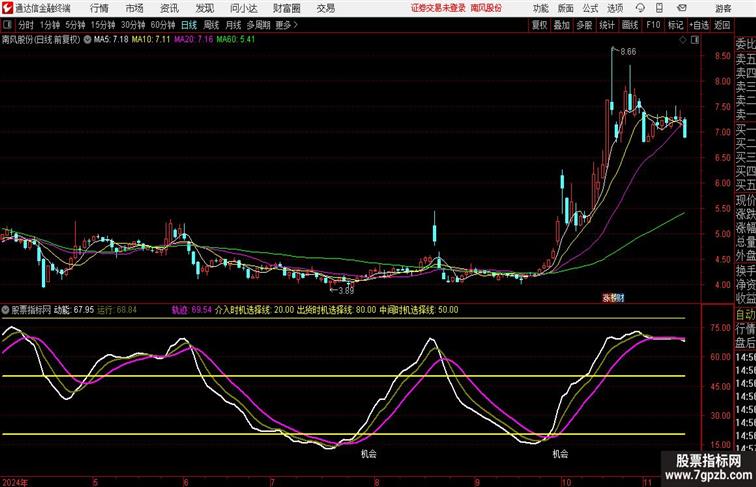Toggle the left panel icon beside 分时
This screenshot has height=487, width=756.
[7, 25]
